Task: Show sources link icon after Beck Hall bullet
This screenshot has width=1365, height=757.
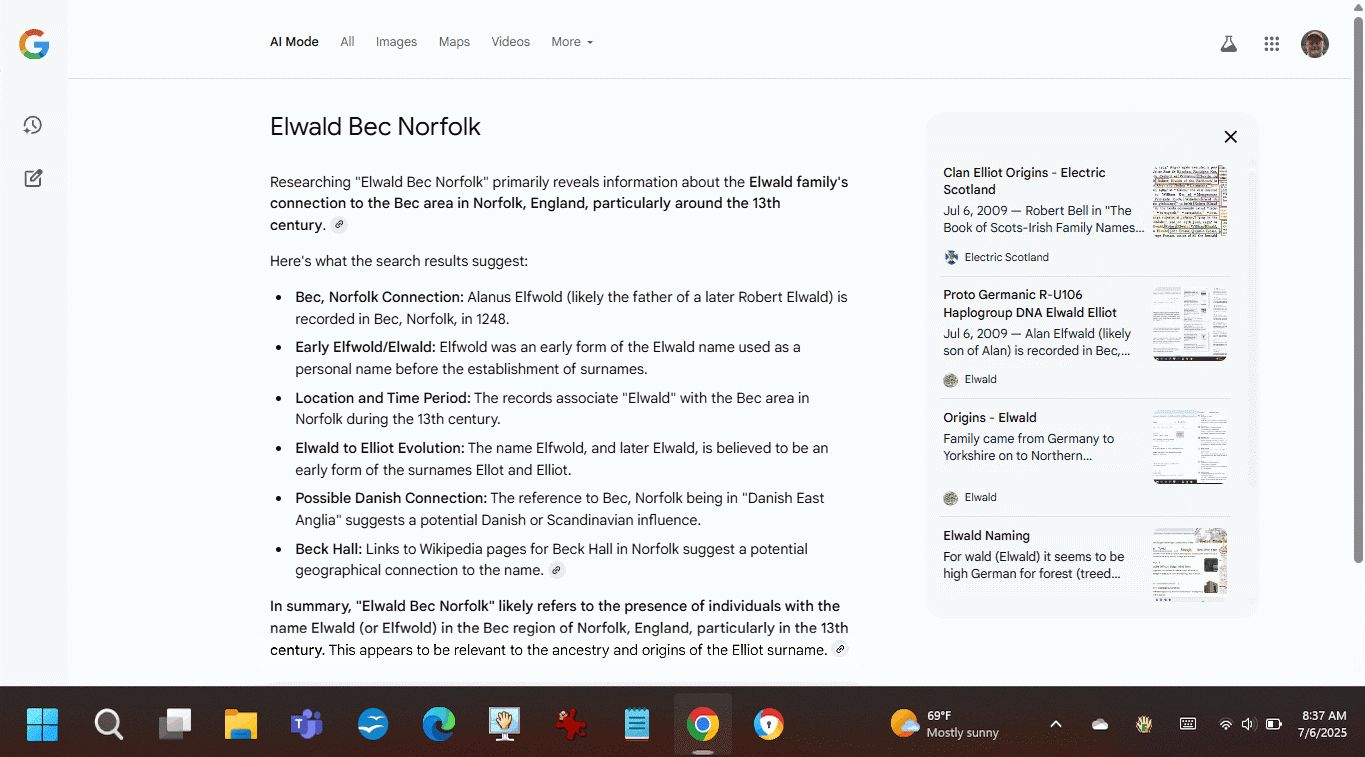Action: tap(557, 571)
